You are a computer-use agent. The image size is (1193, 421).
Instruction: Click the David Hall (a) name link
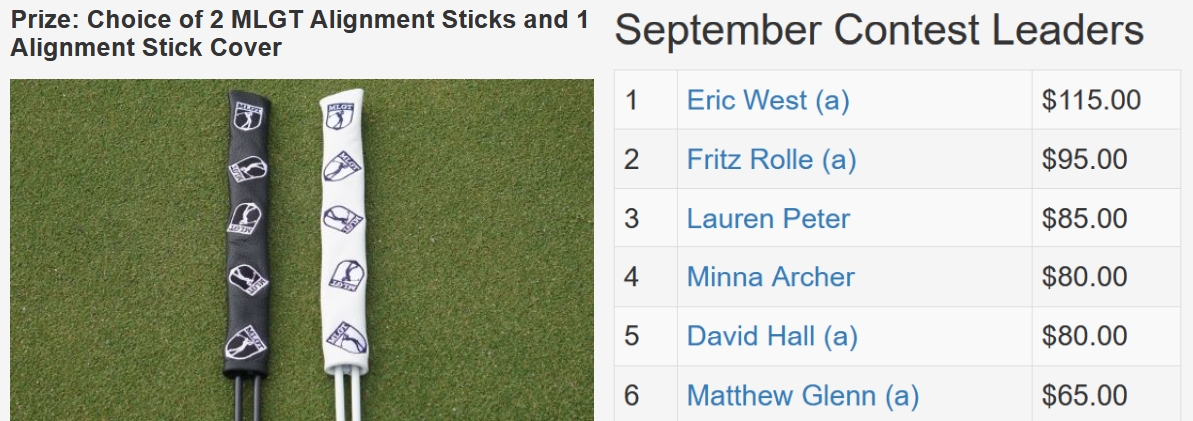coord(771,336)
